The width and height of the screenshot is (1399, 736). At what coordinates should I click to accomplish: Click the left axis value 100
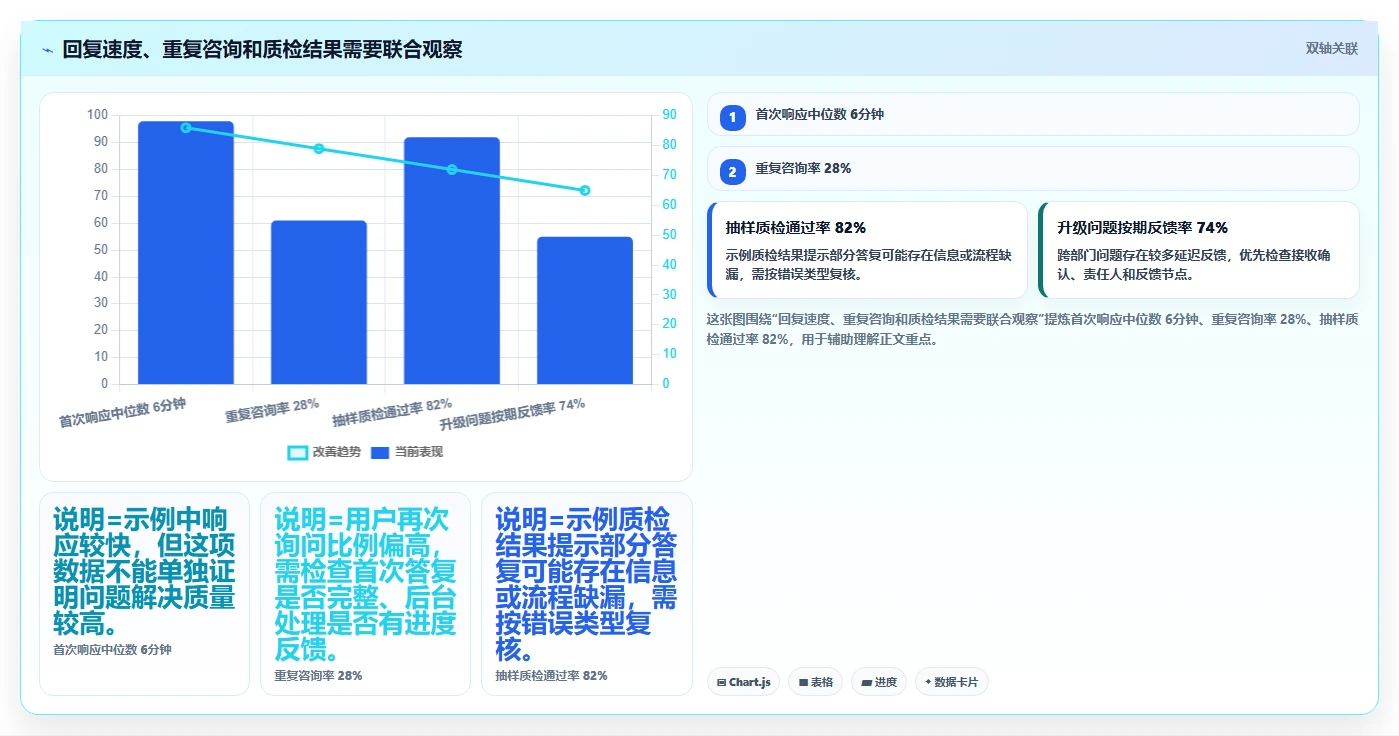[x=97, y=115]
